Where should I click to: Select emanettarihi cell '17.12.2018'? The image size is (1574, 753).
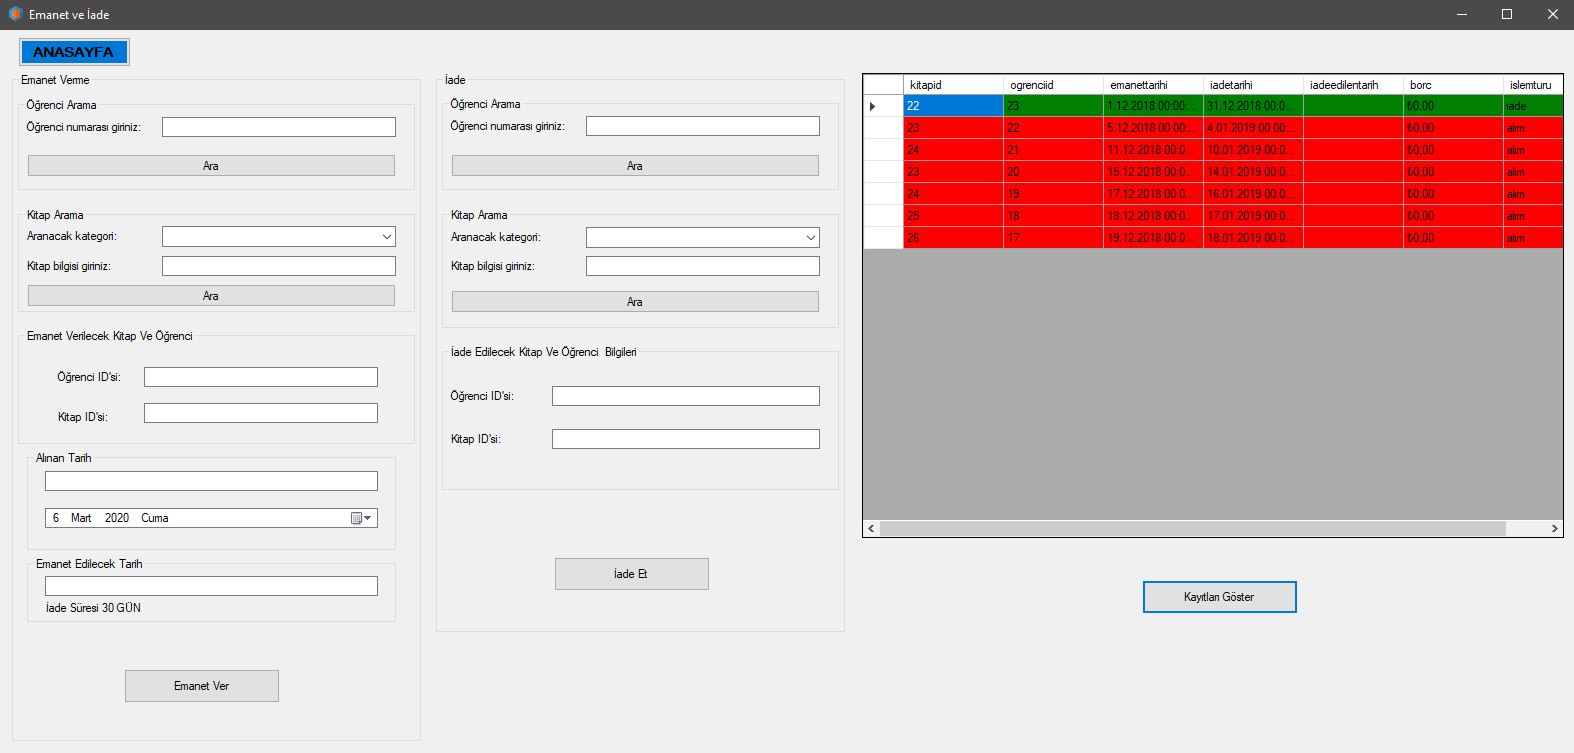1153,194
